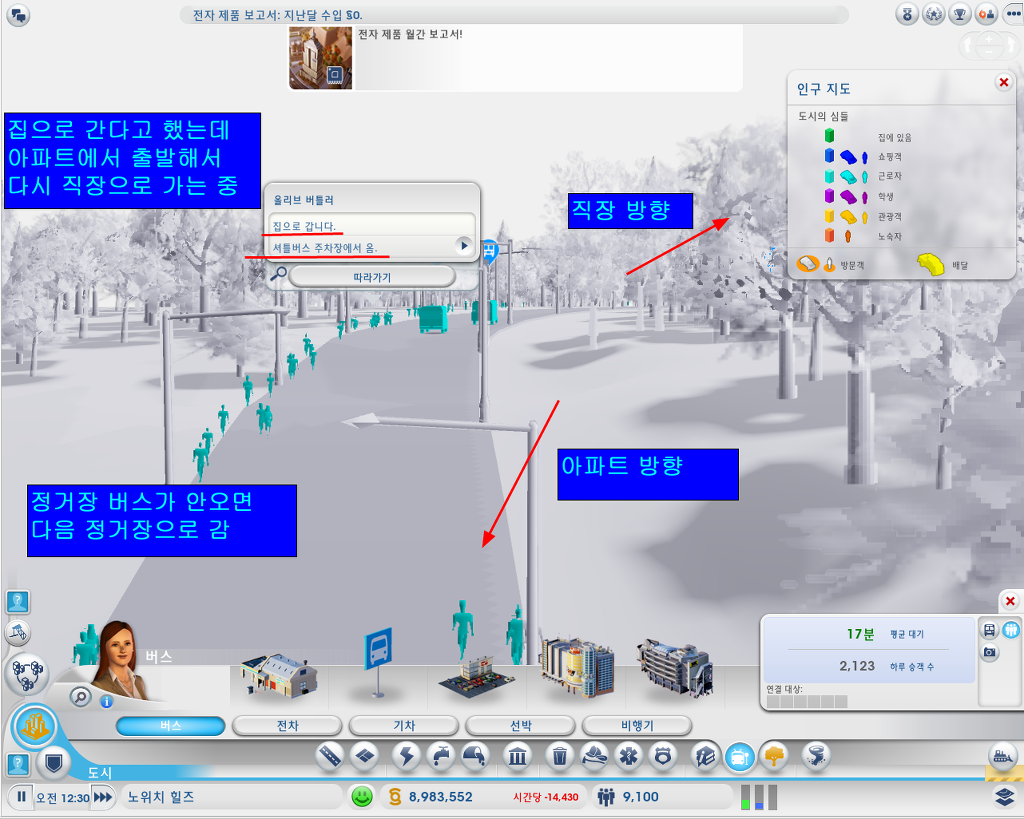Toggle the bus view in transit panel
Screen dimensions: 1024x819
990,630
